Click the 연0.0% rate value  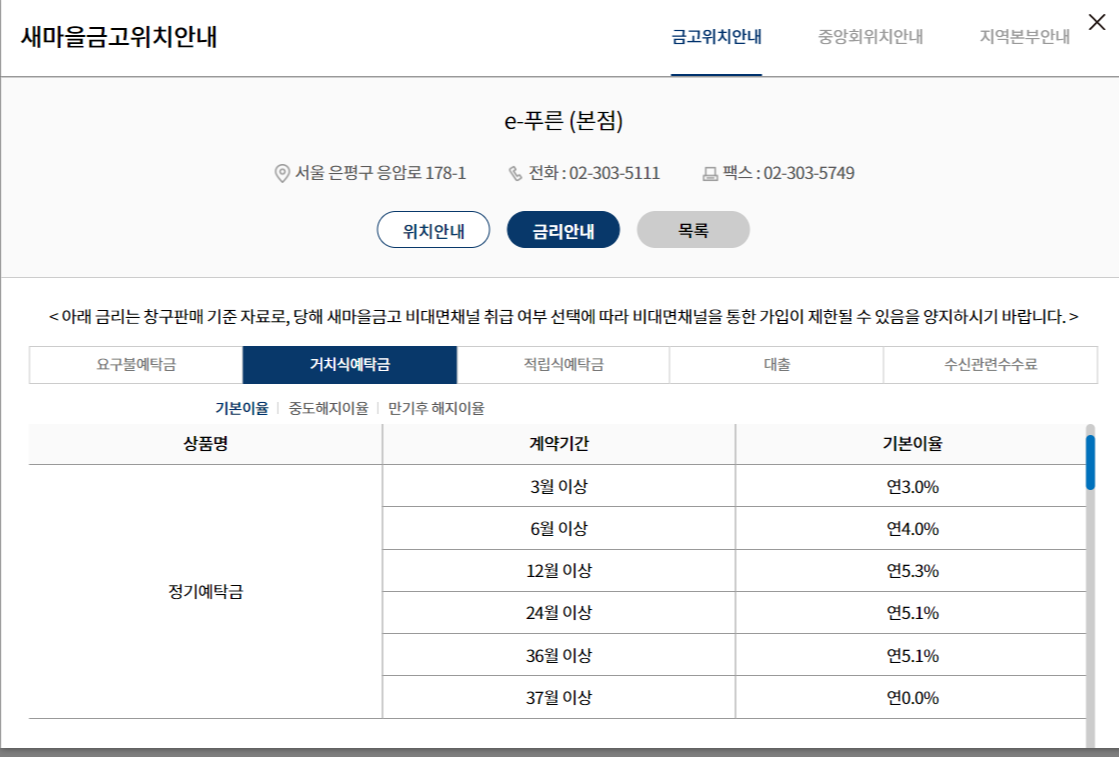[912, 697]
